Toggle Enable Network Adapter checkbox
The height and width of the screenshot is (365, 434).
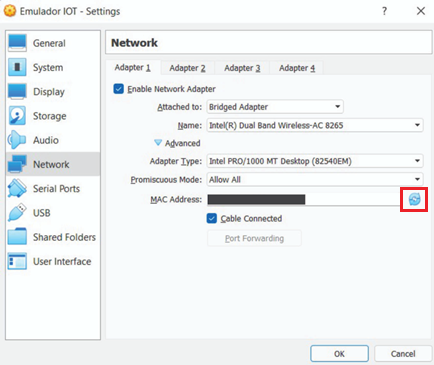click(x=118, y=89)
